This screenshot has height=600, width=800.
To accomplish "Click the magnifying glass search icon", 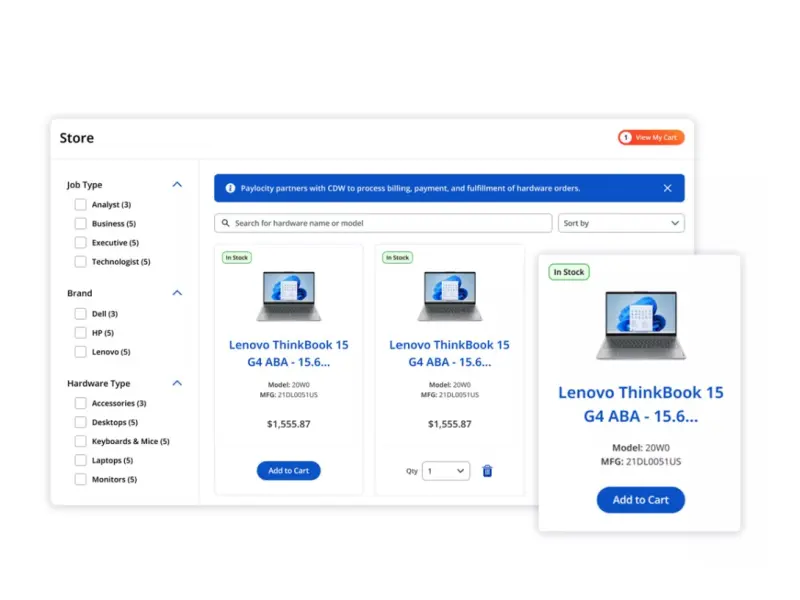I will 226,223.
